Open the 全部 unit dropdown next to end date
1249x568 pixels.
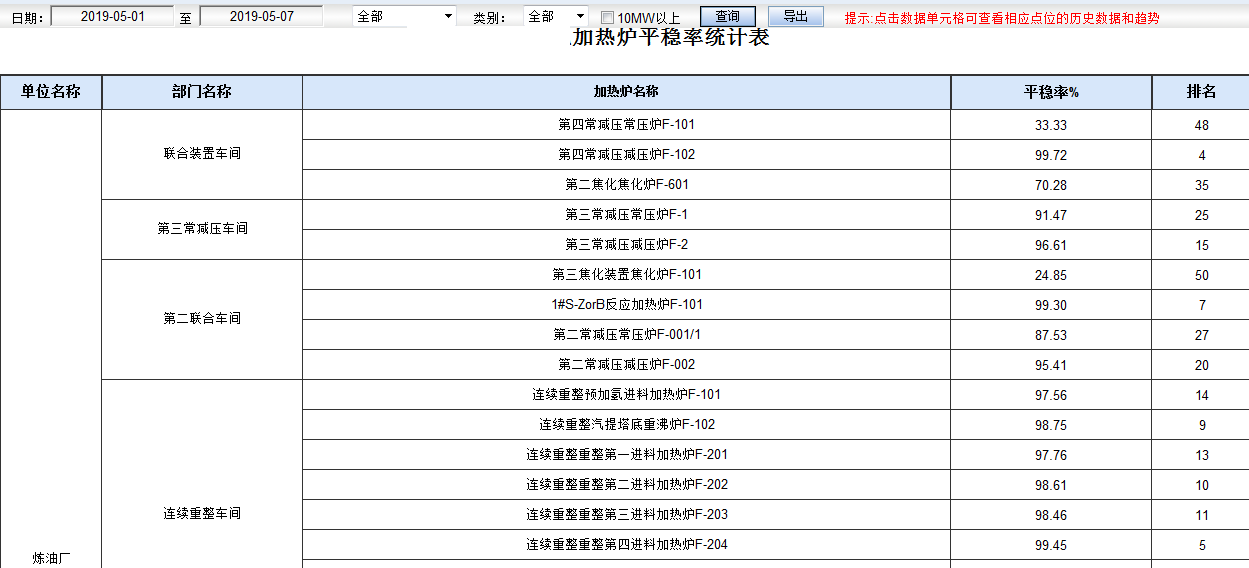(x=404, y=17)
